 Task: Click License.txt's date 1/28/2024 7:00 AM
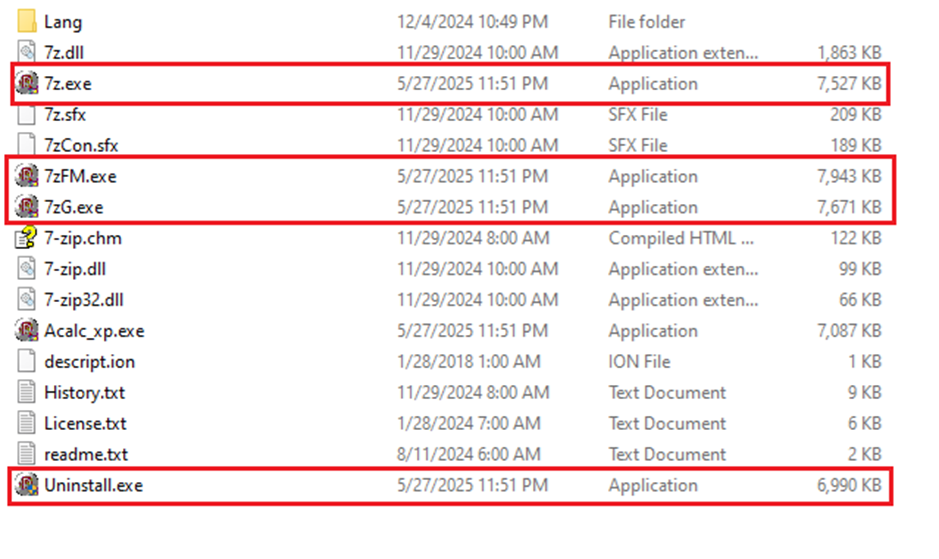point(469,424)
